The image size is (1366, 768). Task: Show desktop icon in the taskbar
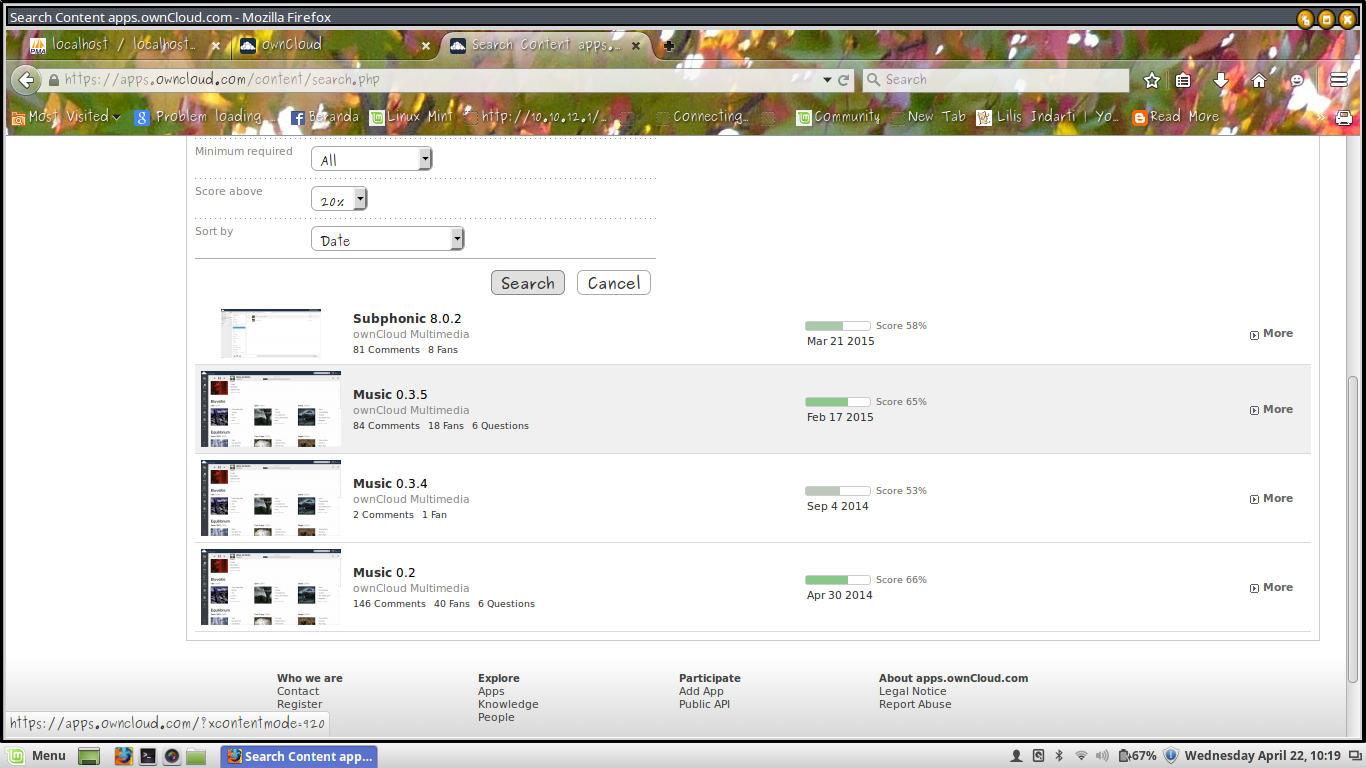click(x=89, y=756)
